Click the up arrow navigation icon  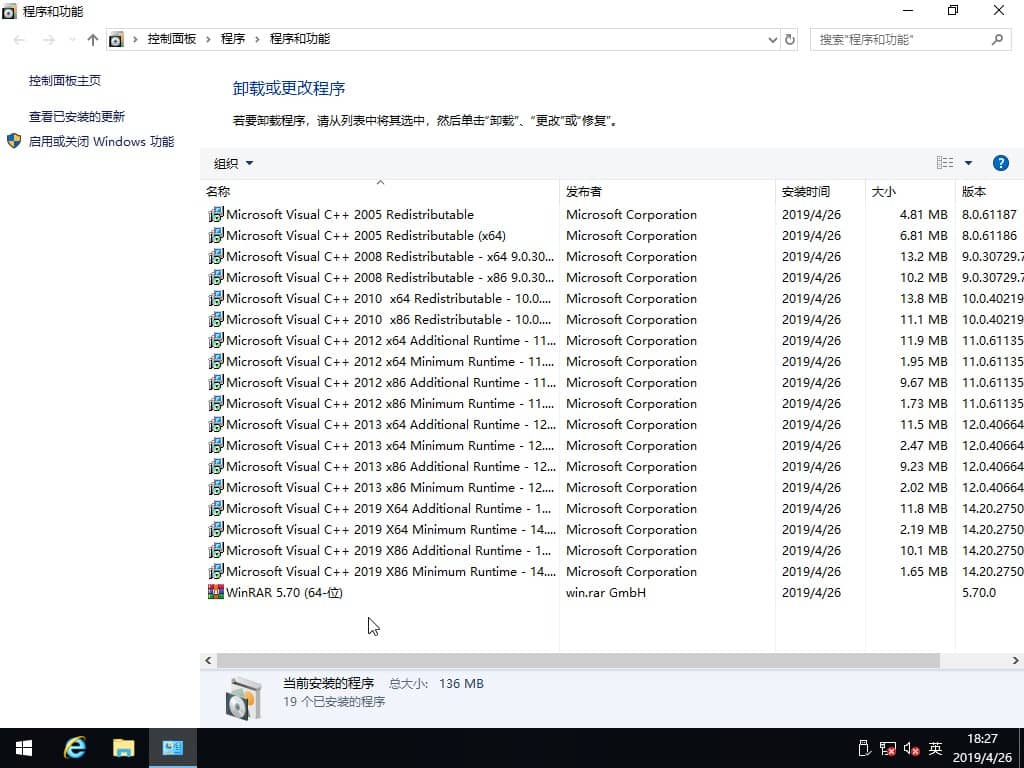click(92, 39)
